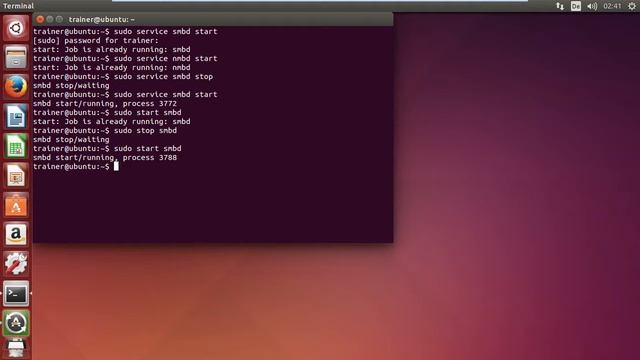Open Ubuntu Software Center
This screenshot has height=360, width=640.
point(16,205)
